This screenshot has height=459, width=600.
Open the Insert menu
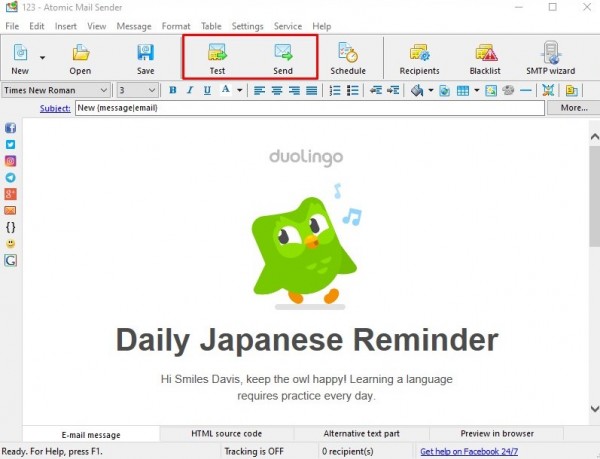point(66,26)
